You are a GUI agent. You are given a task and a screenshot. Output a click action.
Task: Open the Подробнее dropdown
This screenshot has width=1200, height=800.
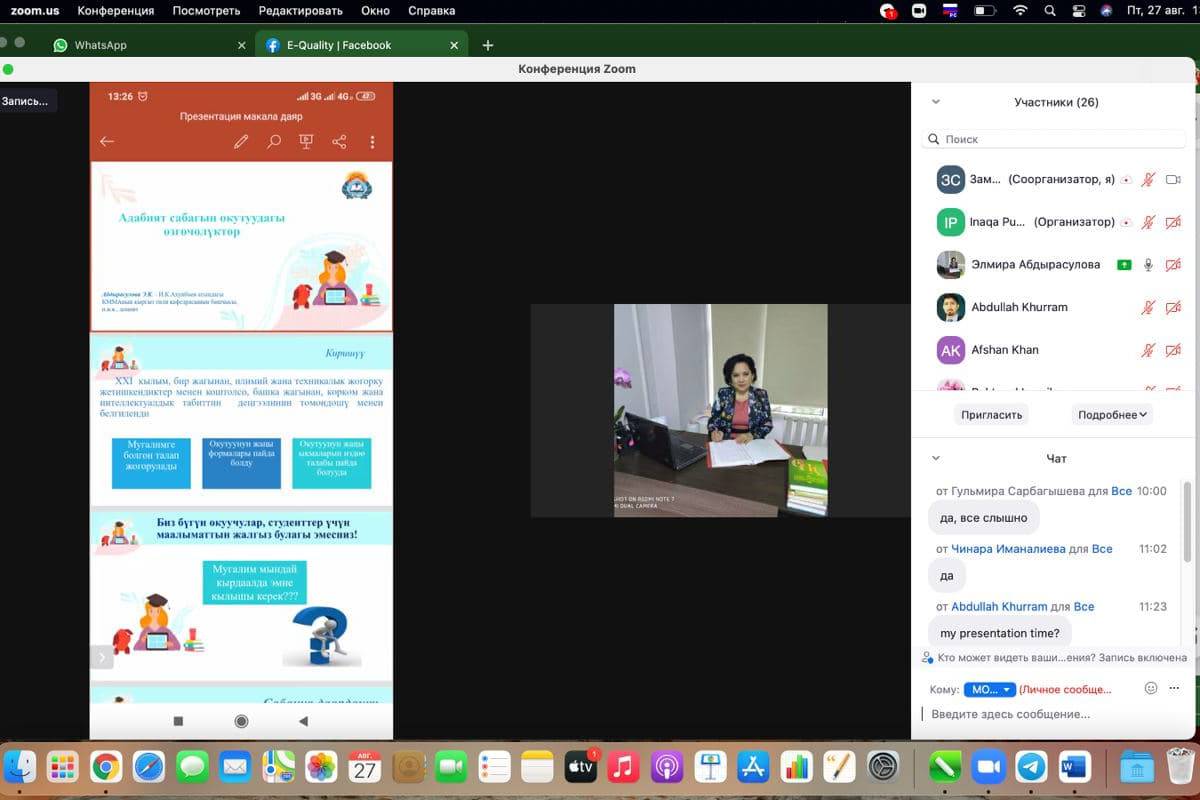tap(1112, 414)
